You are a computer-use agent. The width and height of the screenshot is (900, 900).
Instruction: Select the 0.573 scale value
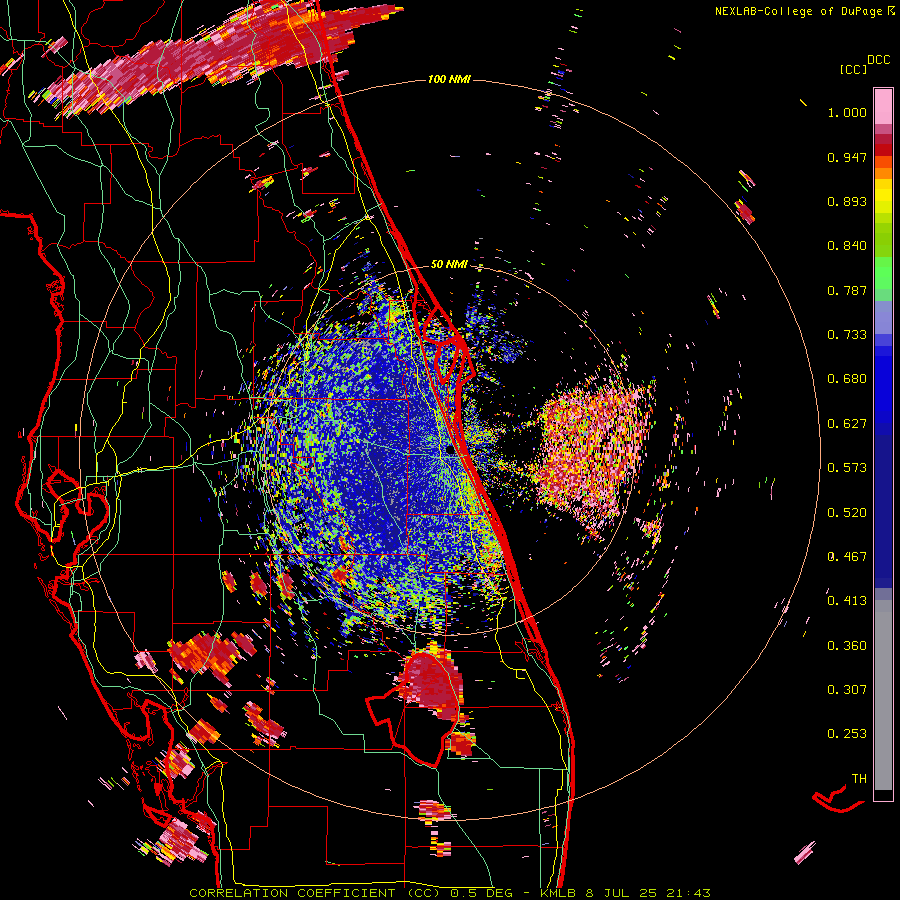coord(847,468)
